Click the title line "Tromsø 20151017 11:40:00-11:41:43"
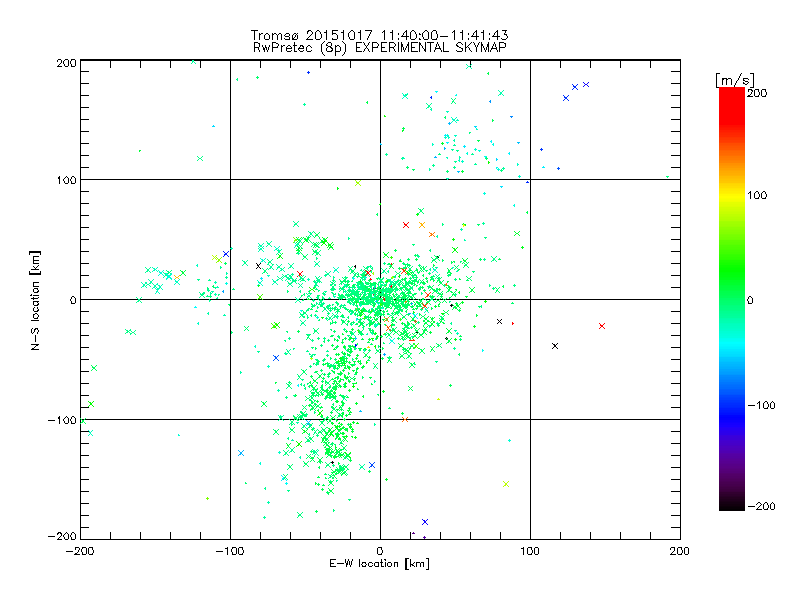 pyautogui.click(x=379, y=35)
